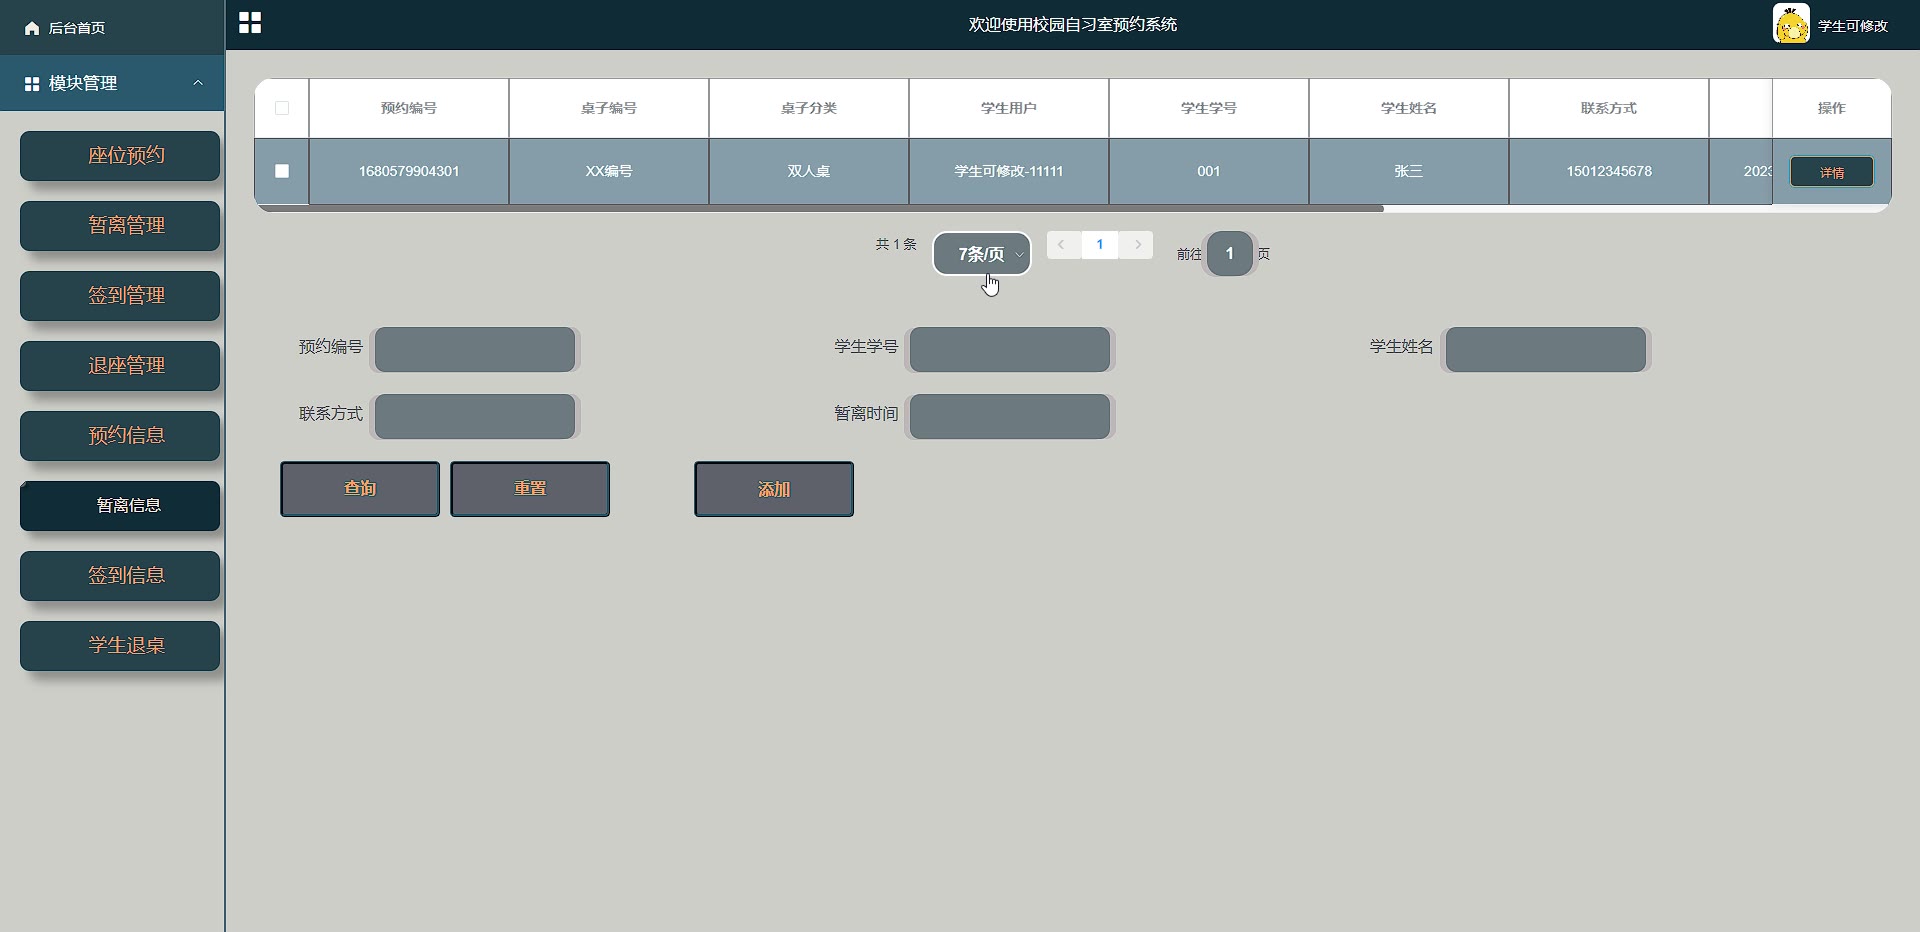The image size is (1920, 932).
Task: Focus the 学生姓名 input field
Action: [x=1546, y=350]
